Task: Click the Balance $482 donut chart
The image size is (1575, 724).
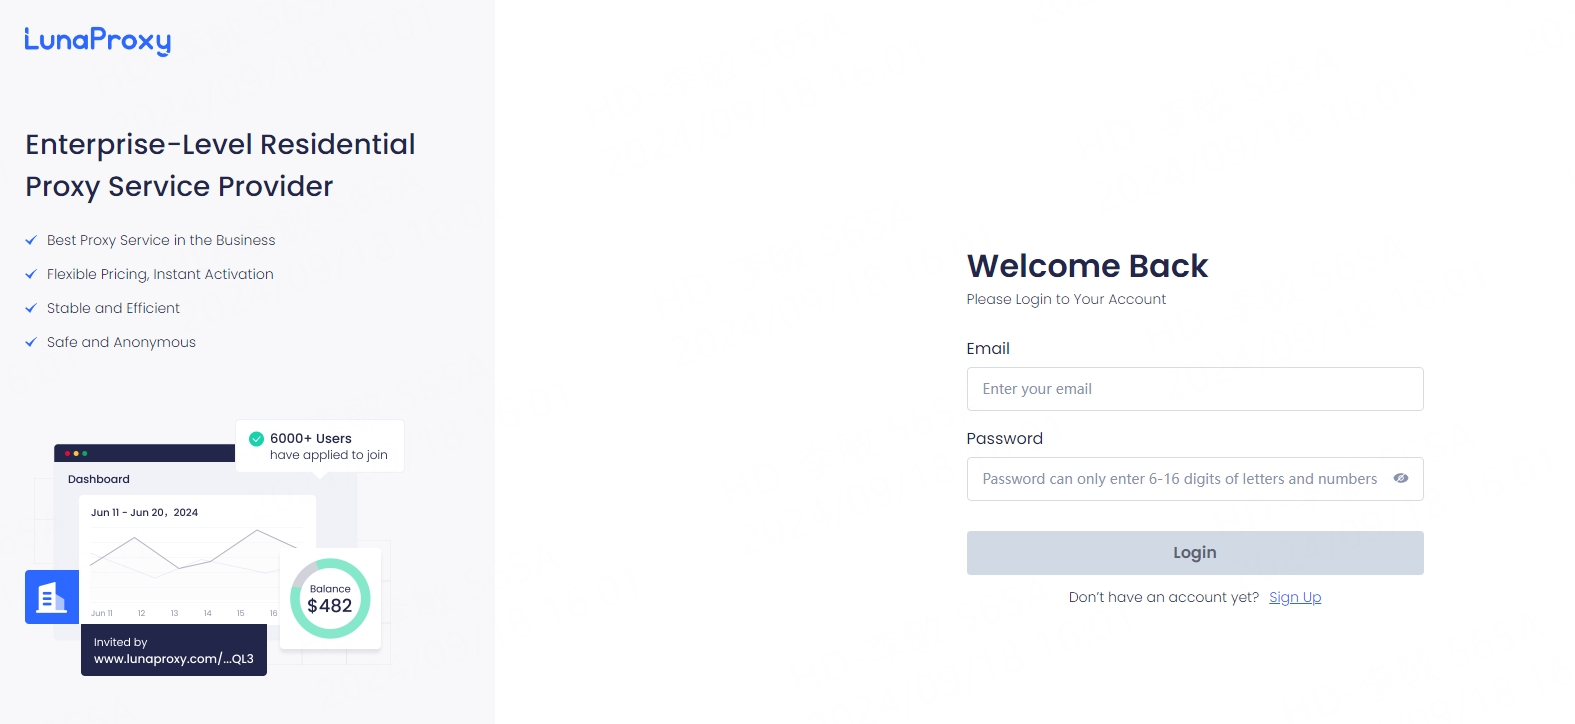Action: [x=330, y=598]
